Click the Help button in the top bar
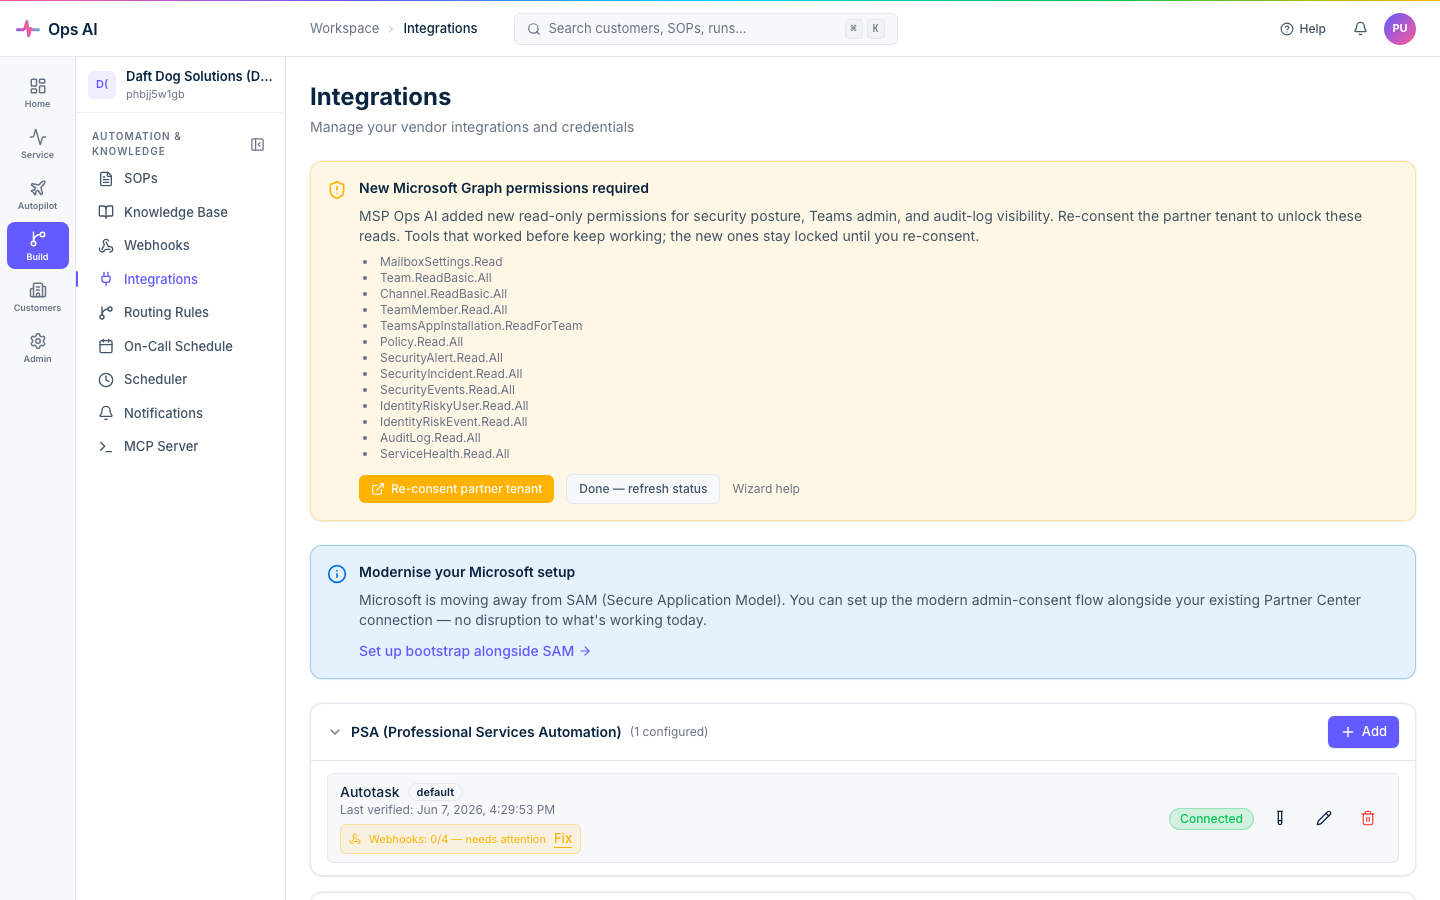1440x900 pixels. [x=1303, y=29]
